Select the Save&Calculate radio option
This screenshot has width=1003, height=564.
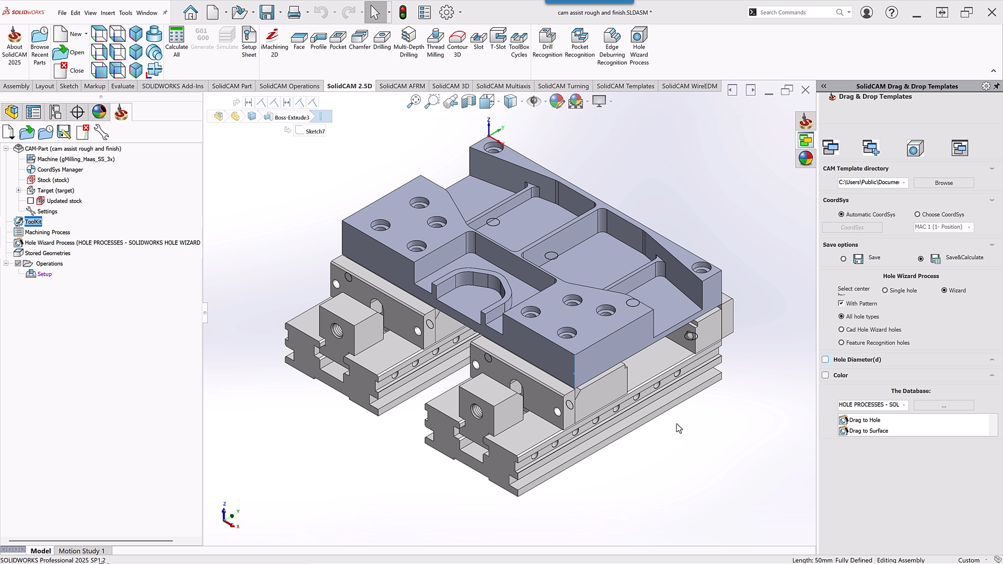coord(920,259)
